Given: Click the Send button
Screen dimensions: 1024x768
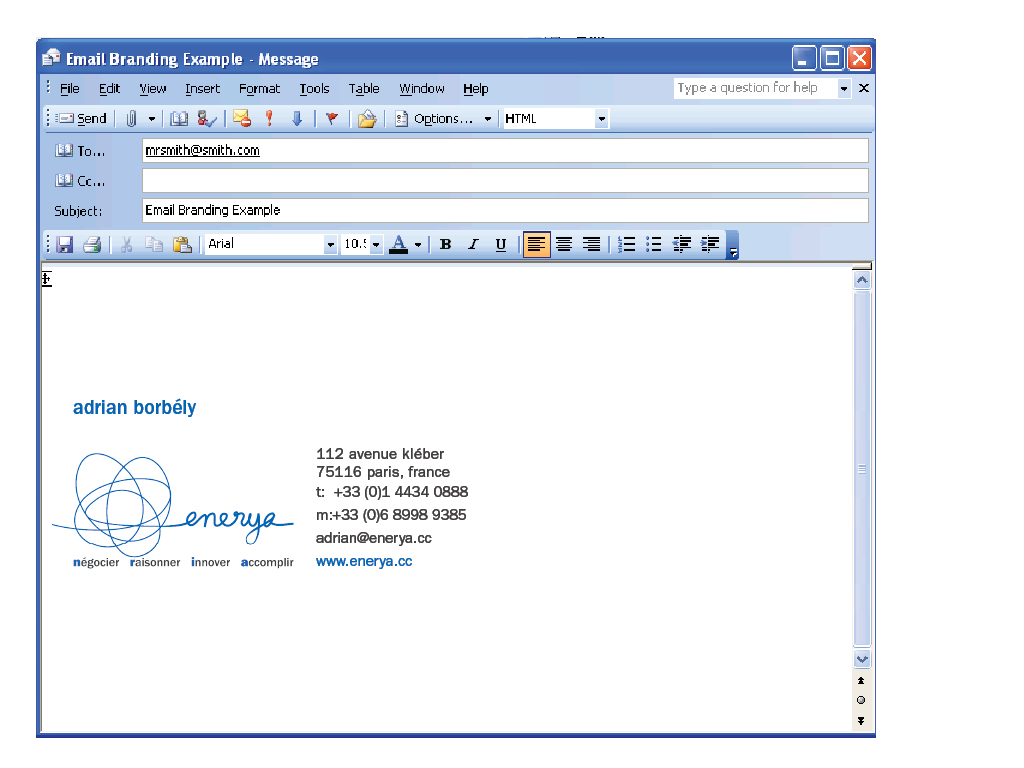Looking at the screenshot, I should click(81, 119).
